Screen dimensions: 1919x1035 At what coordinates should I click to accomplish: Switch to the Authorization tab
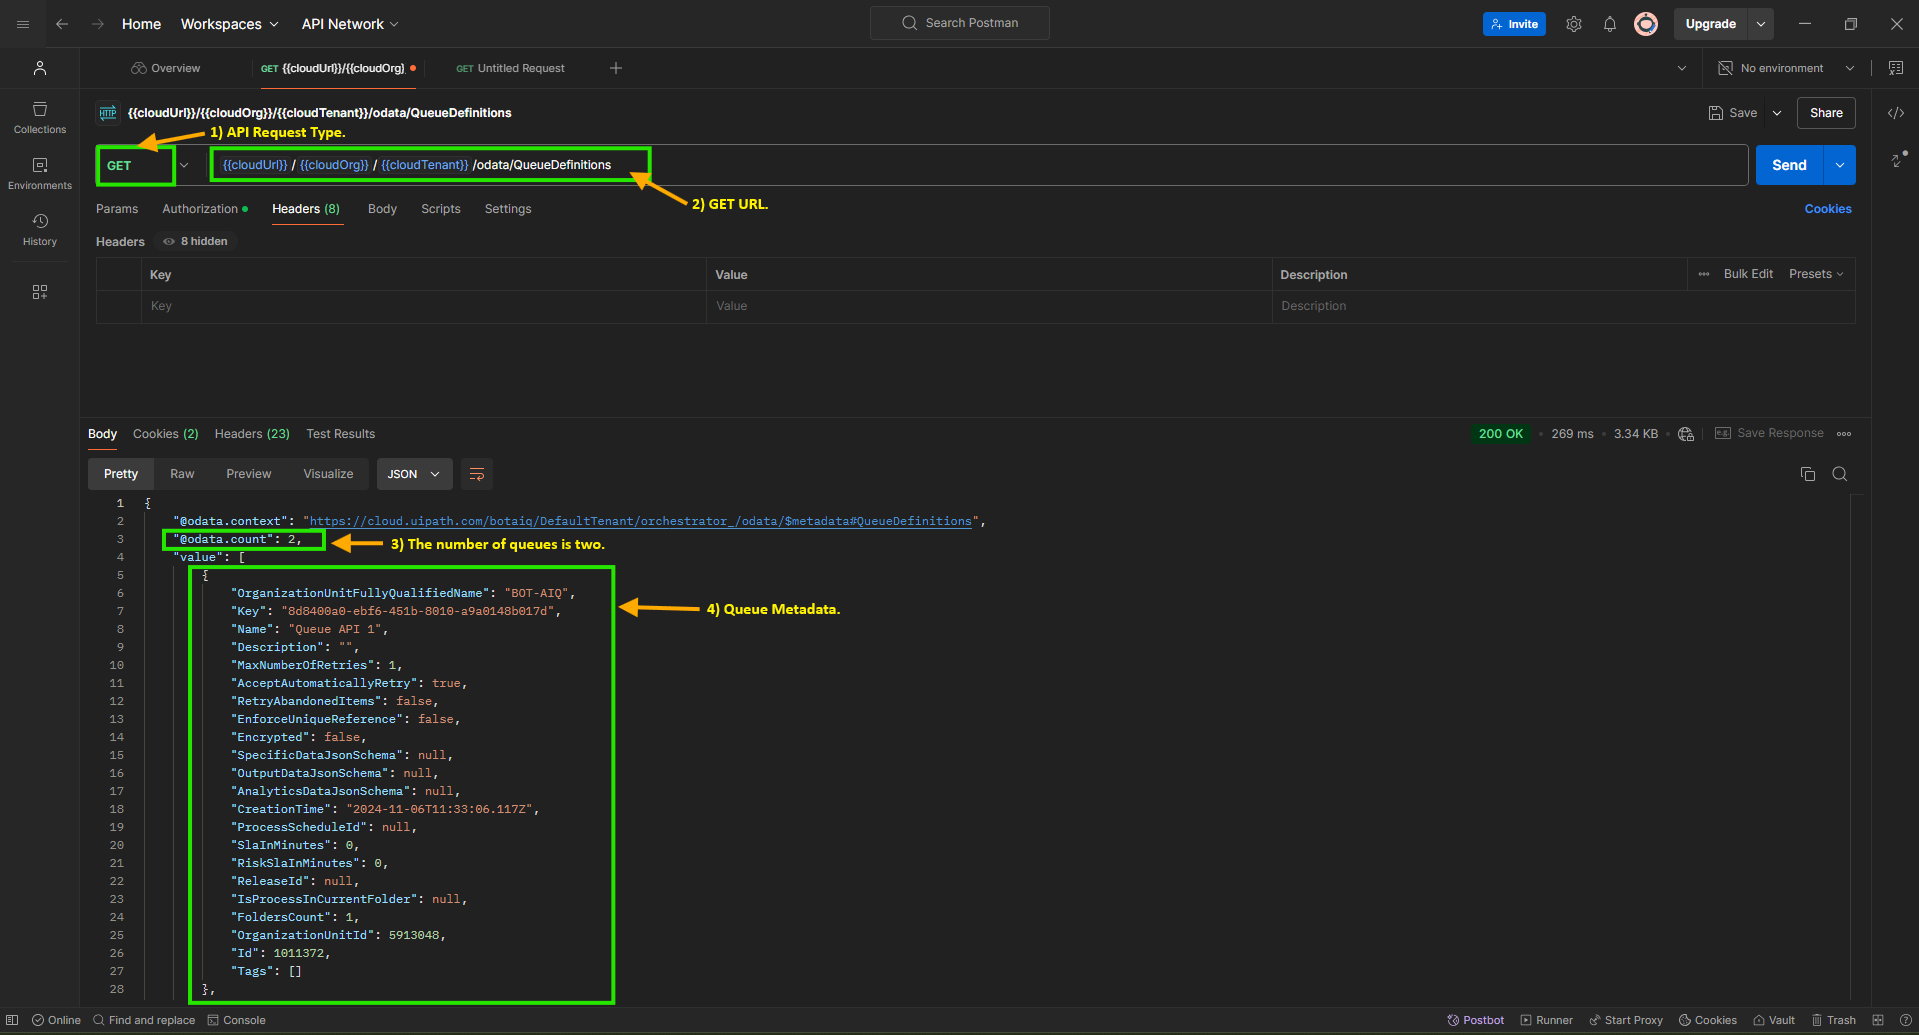click(205, 209)
